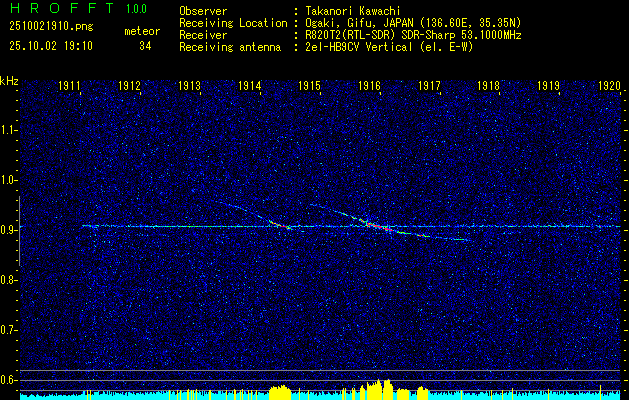
Task: Click the 0.8 frequency axis label
Action: tap(8, 280)
